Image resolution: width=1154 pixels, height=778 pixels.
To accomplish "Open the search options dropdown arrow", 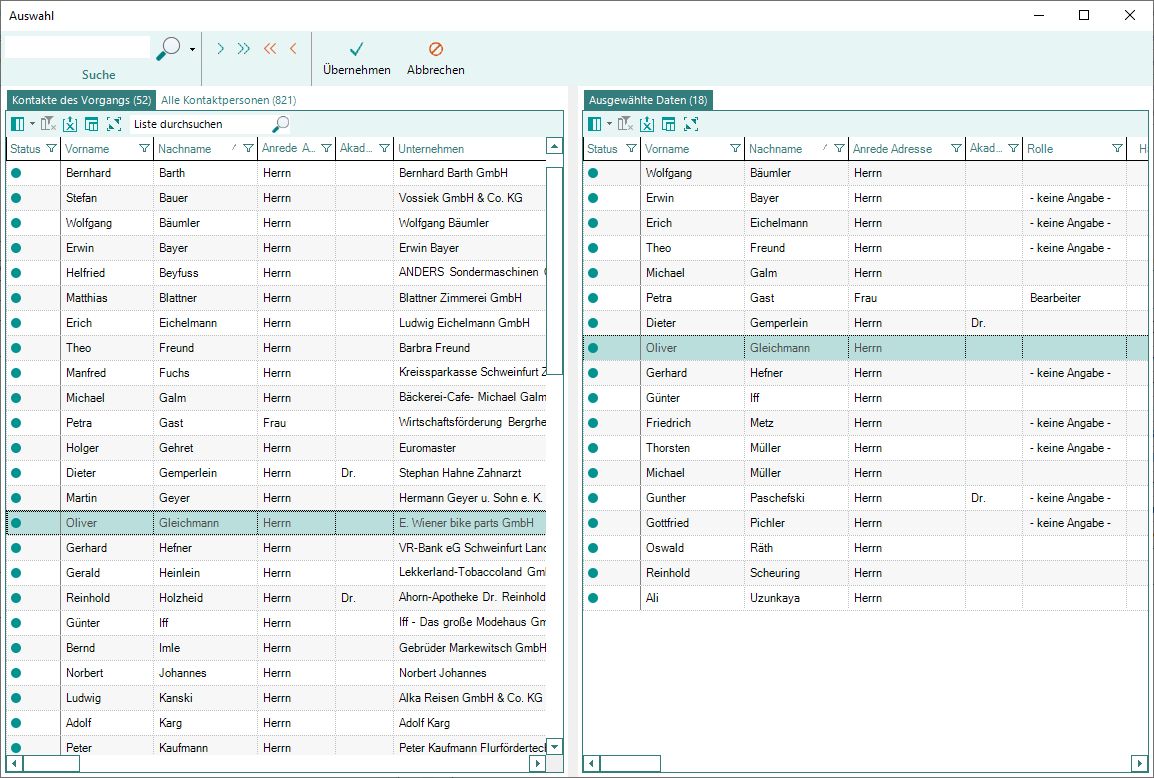I will coord(192,49).
